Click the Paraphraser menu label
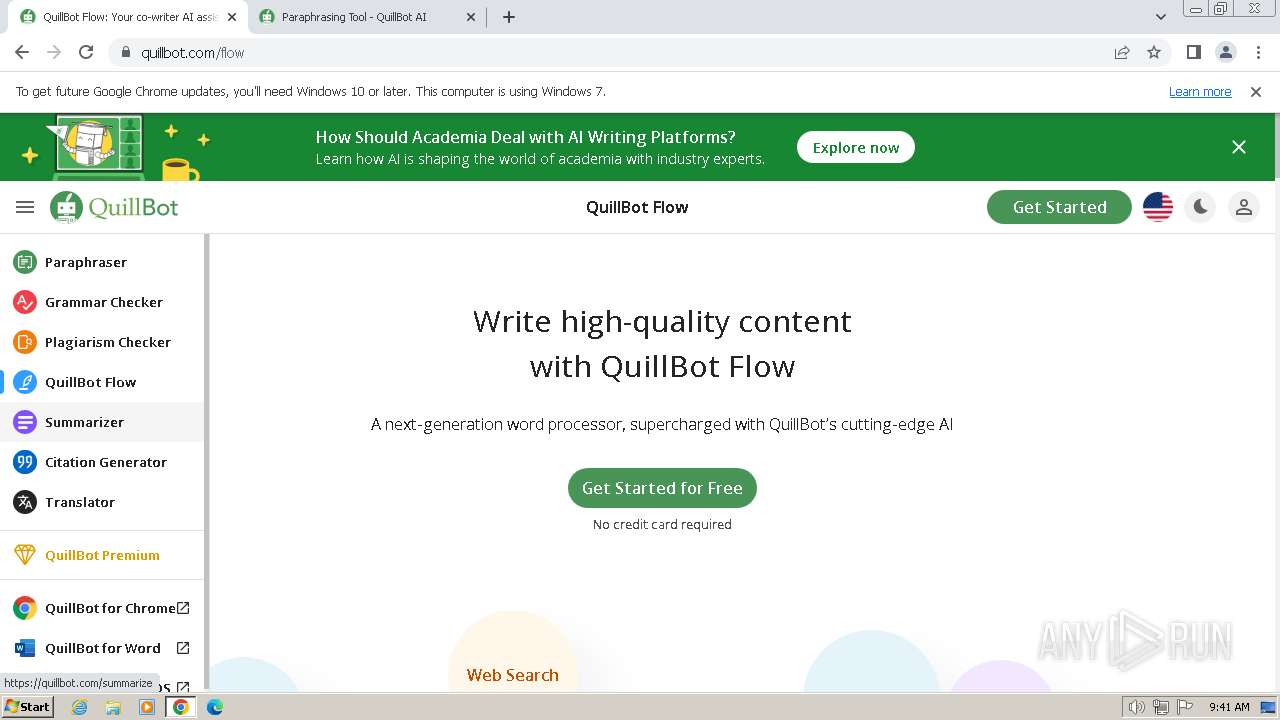 86,262
